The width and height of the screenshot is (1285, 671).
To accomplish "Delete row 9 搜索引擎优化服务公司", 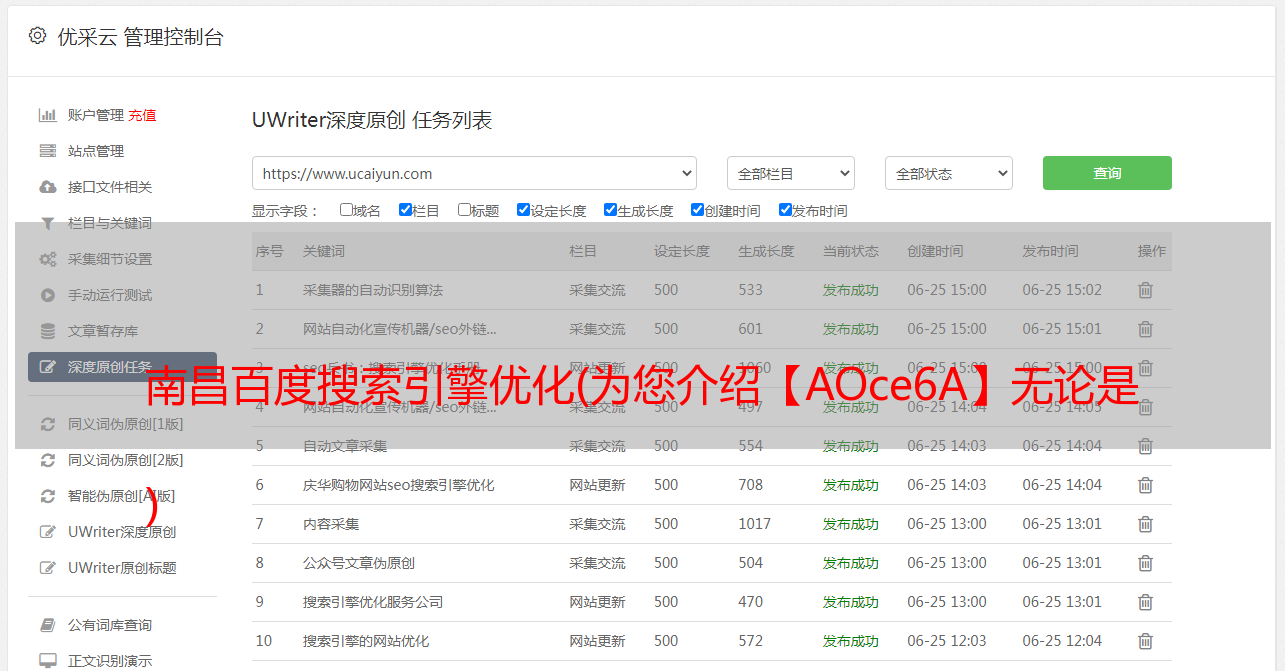I will (x=1145, y=602).
